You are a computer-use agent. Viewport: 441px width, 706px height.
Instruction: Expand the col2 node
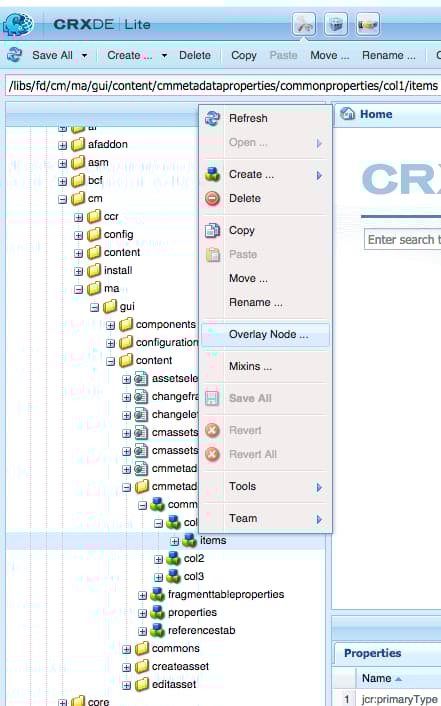[x=159, y=559]
